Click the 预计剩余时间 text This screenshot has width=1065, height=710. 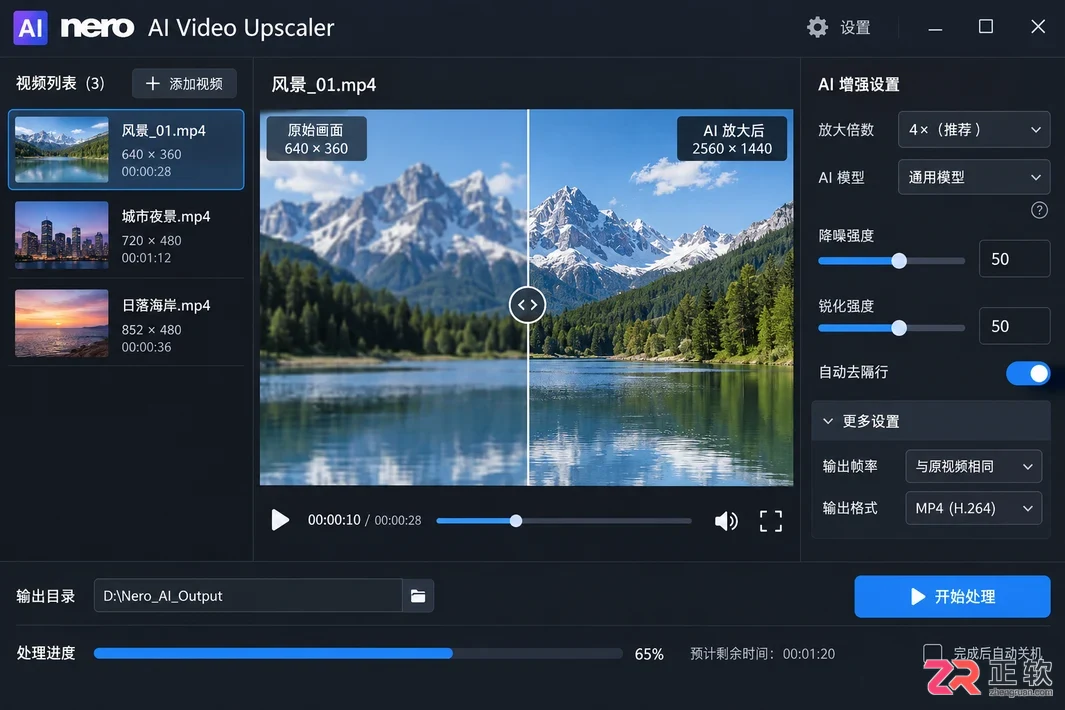point(763,654)
